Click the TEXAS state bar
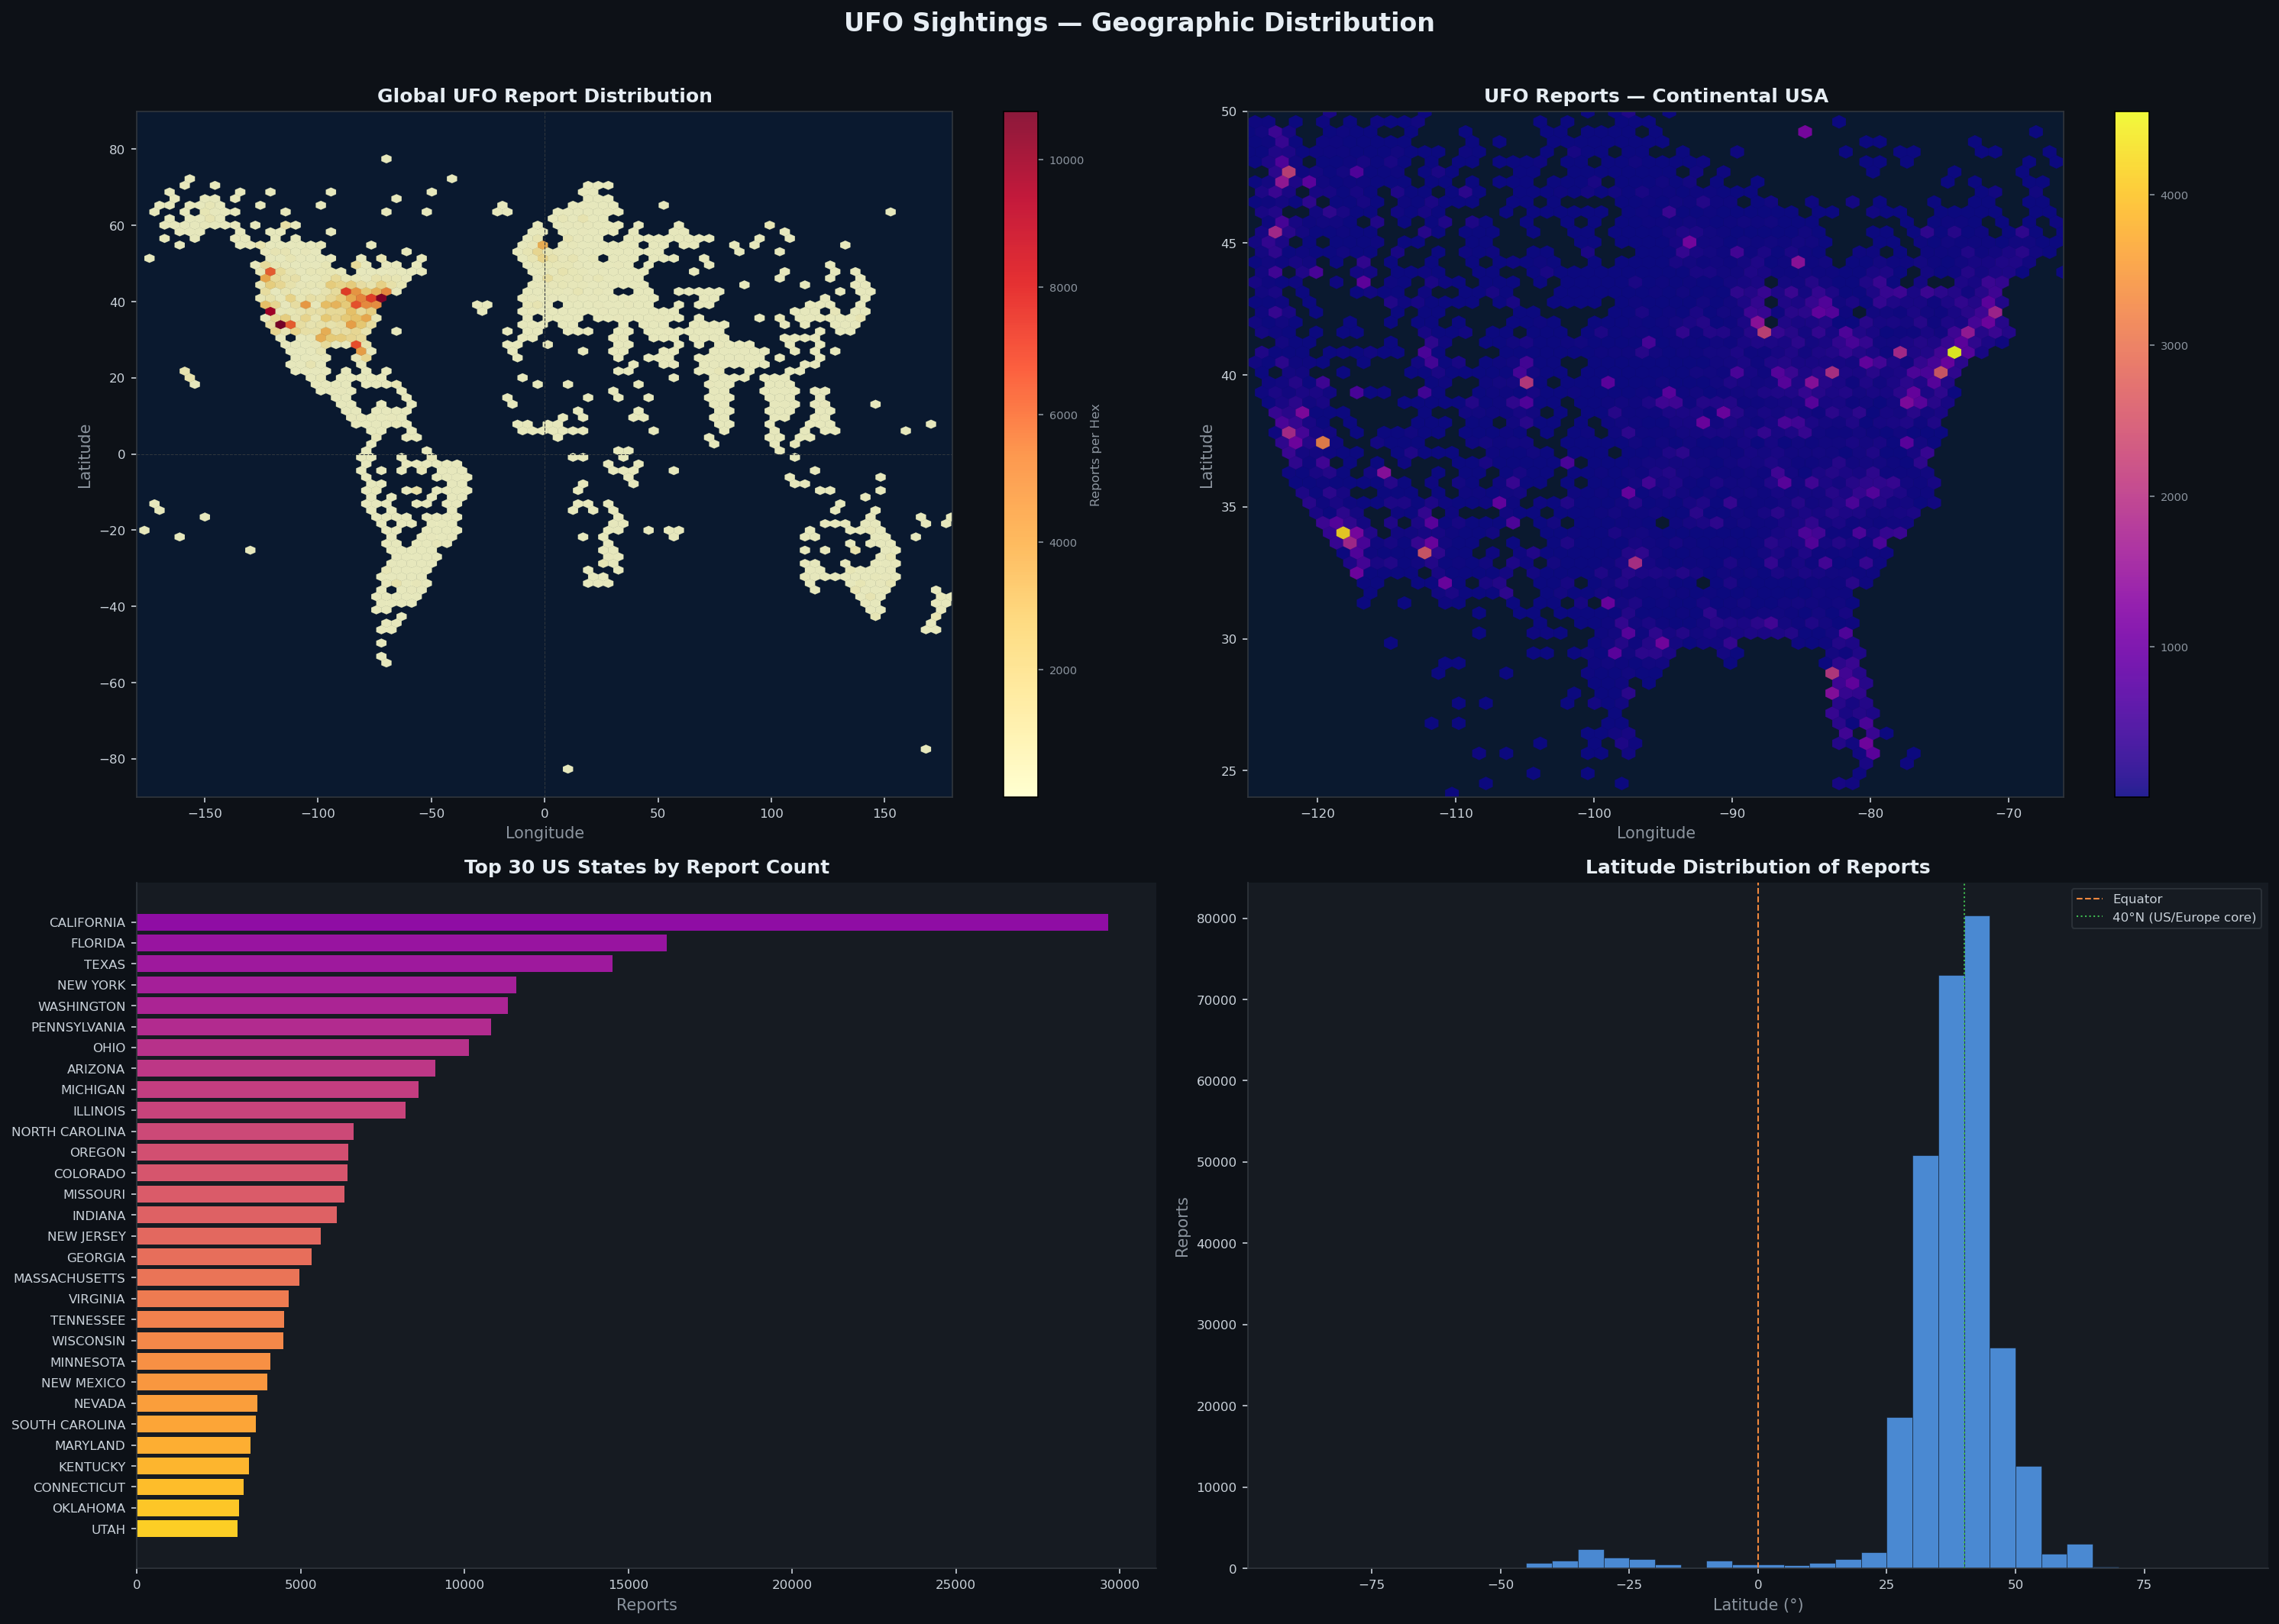The width and height of the screenshot is (2279, 1624). tap(374, 964)
